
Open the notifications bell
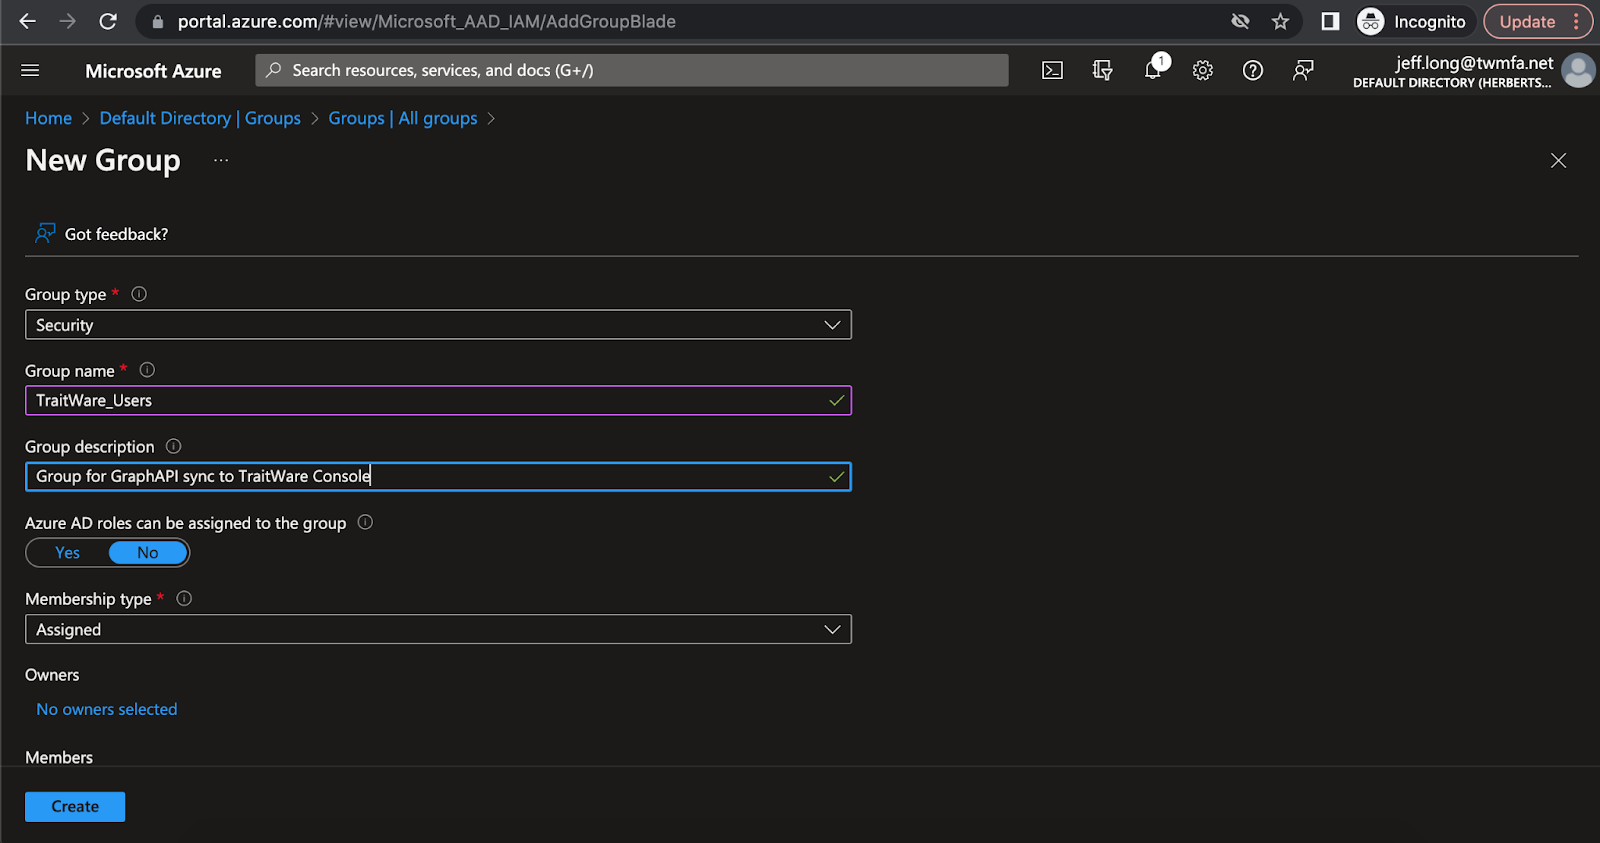tap(1153, 70)
